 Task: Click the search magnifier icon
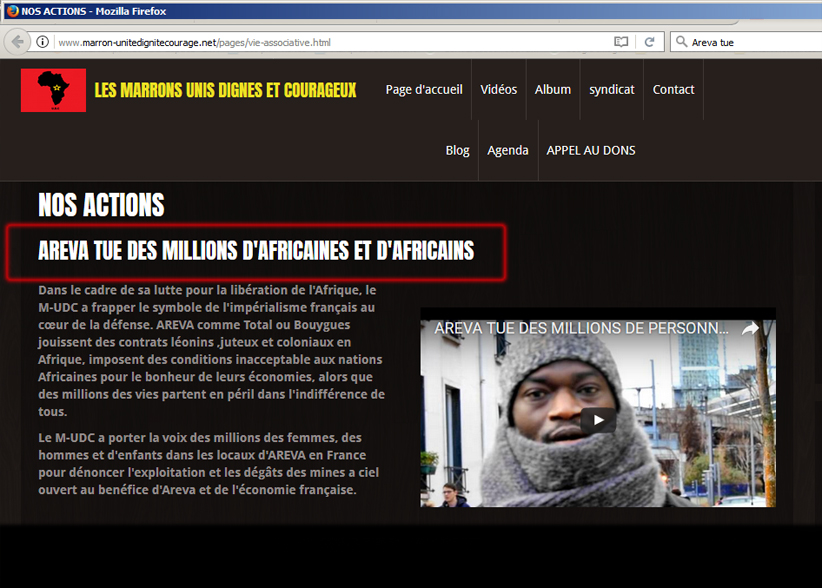[681, 42]
